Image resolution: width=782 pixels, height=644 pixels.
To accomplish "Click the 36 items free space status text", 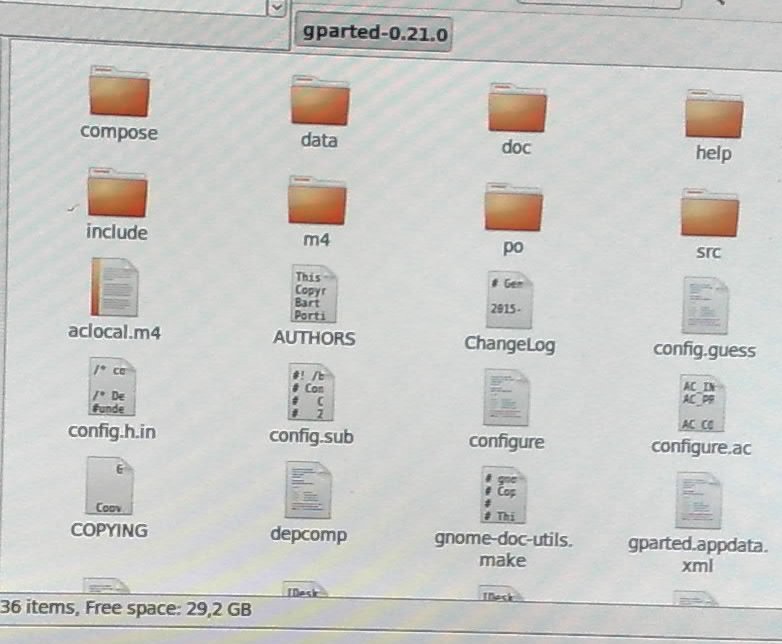I will click(126, 609).
